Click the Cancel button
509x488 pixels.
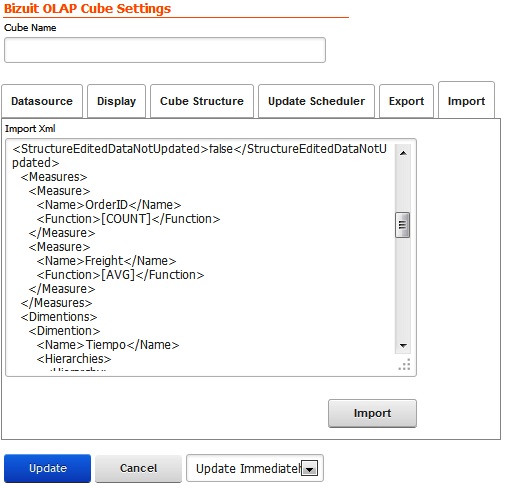[x=138, y=468]
